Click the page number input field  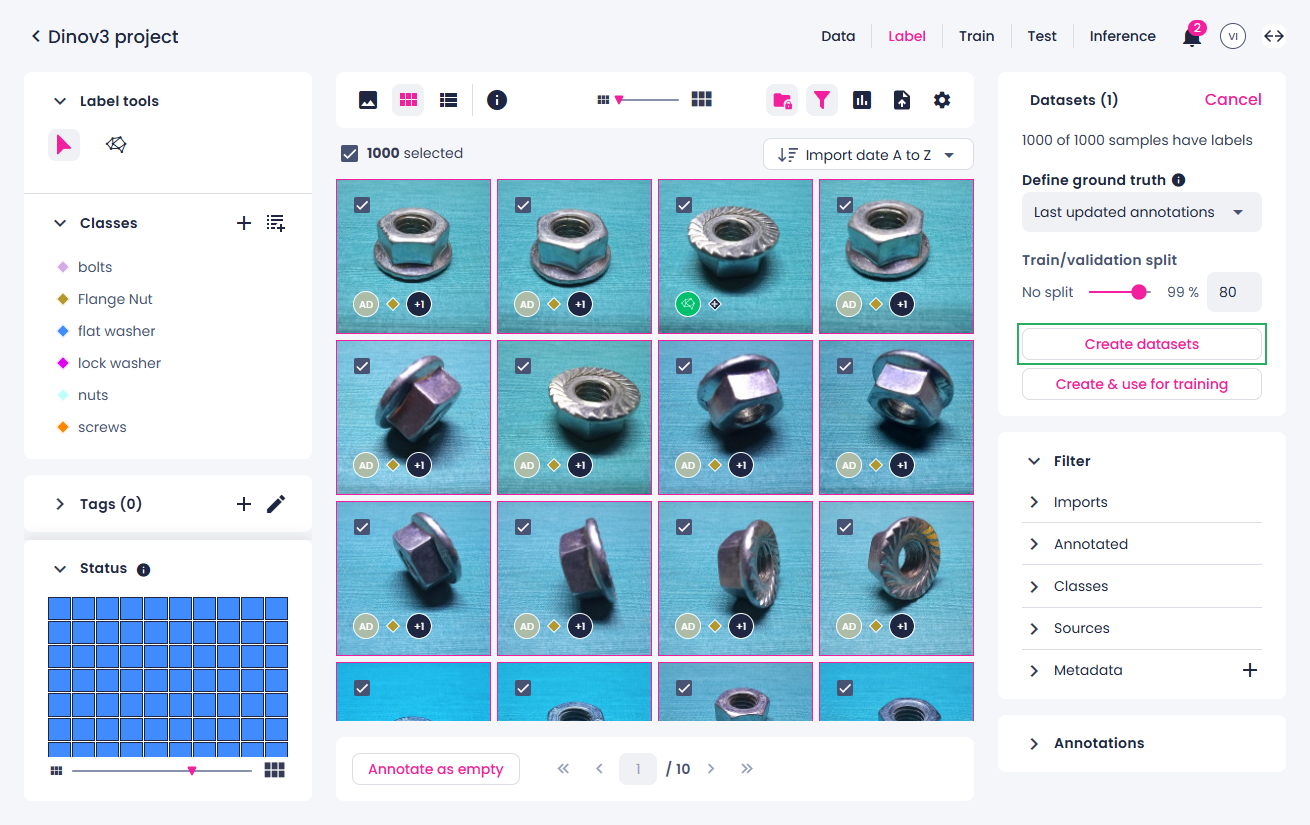(638, 769)
